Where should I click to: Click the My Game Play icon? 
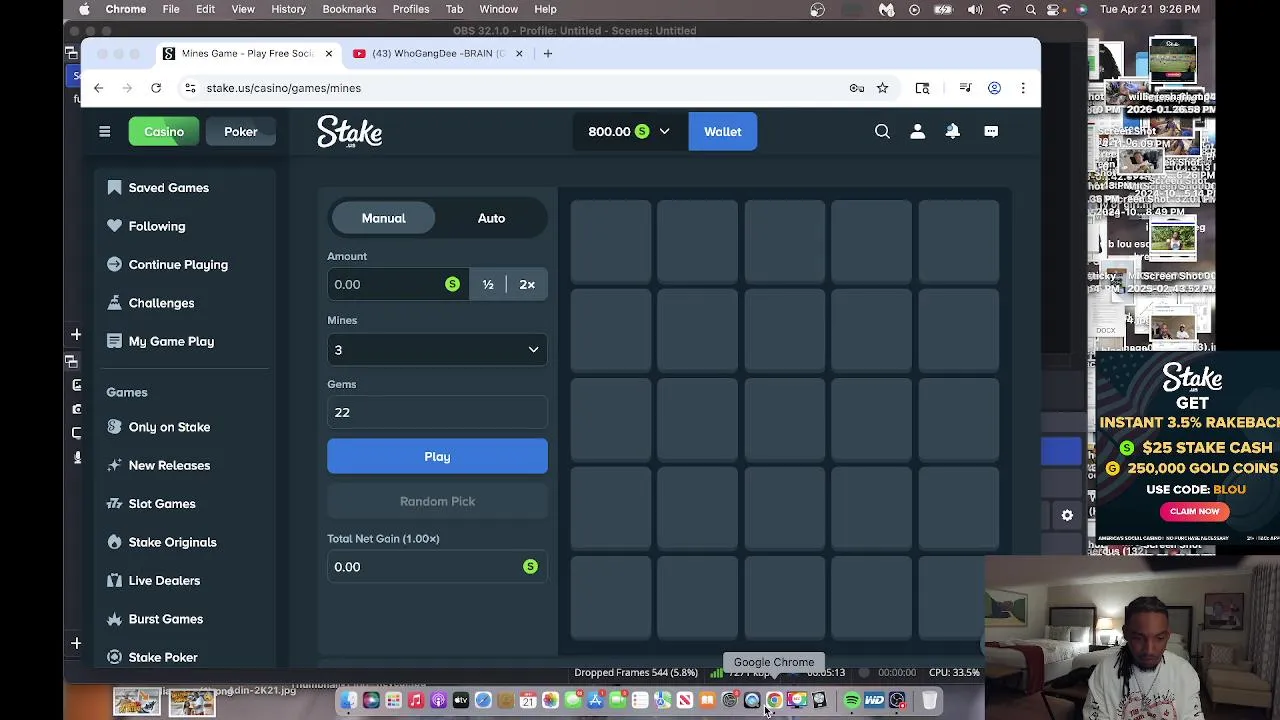[114, 341]
